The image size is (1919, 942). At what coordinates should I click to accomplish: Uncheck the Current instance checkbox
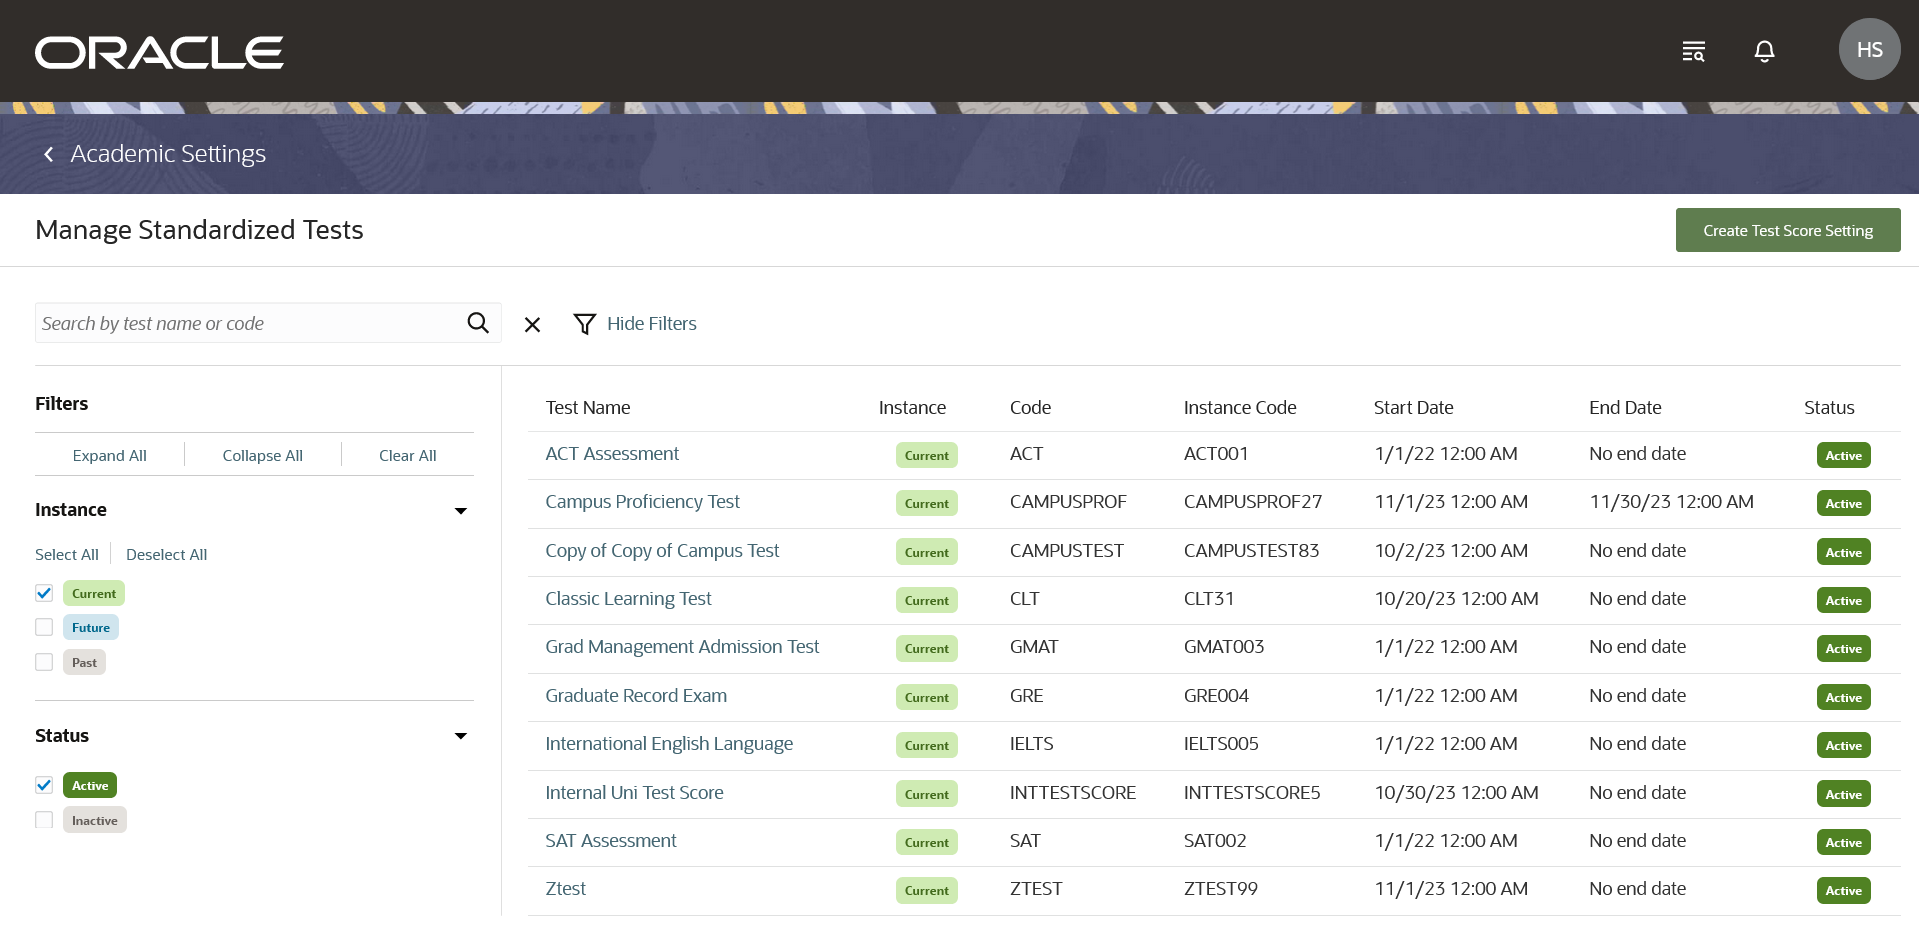click(x=44, y=593)
